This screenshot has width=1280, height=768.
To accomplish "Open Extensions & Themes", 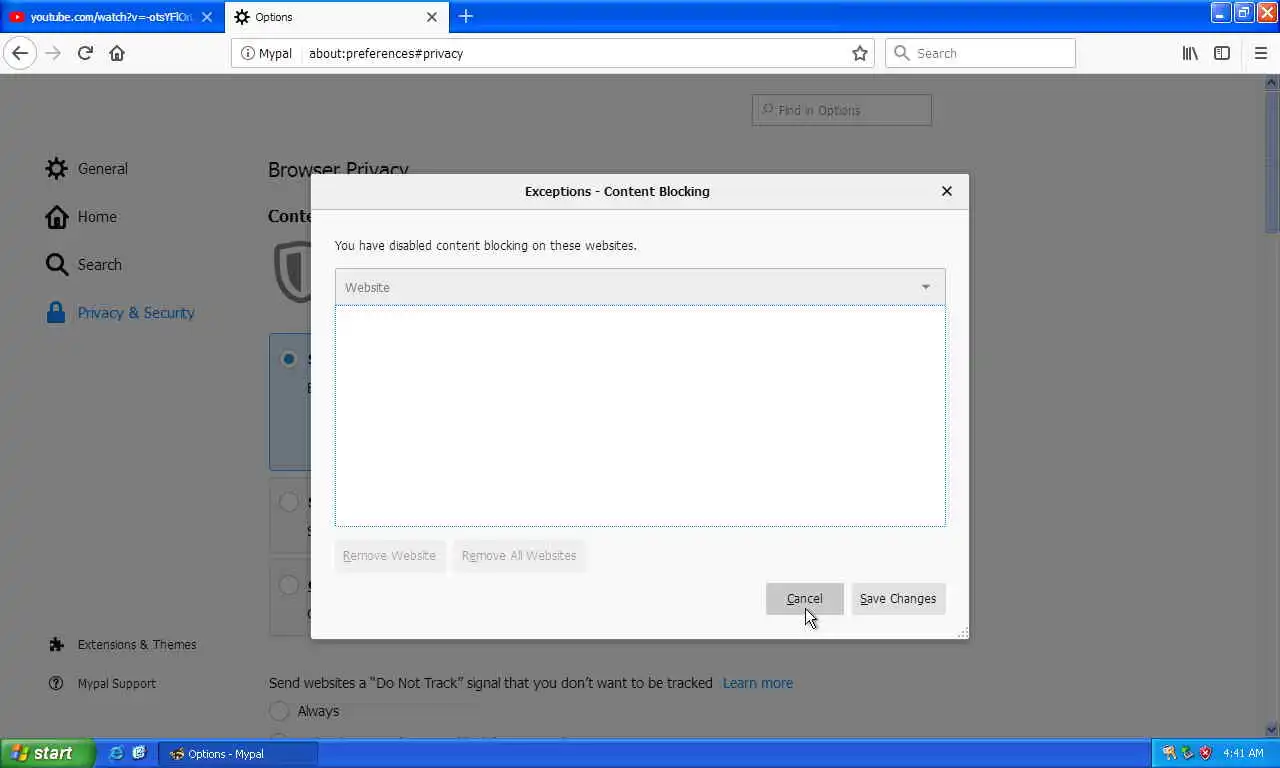I will pyautogui.click(x=123, y=645).
